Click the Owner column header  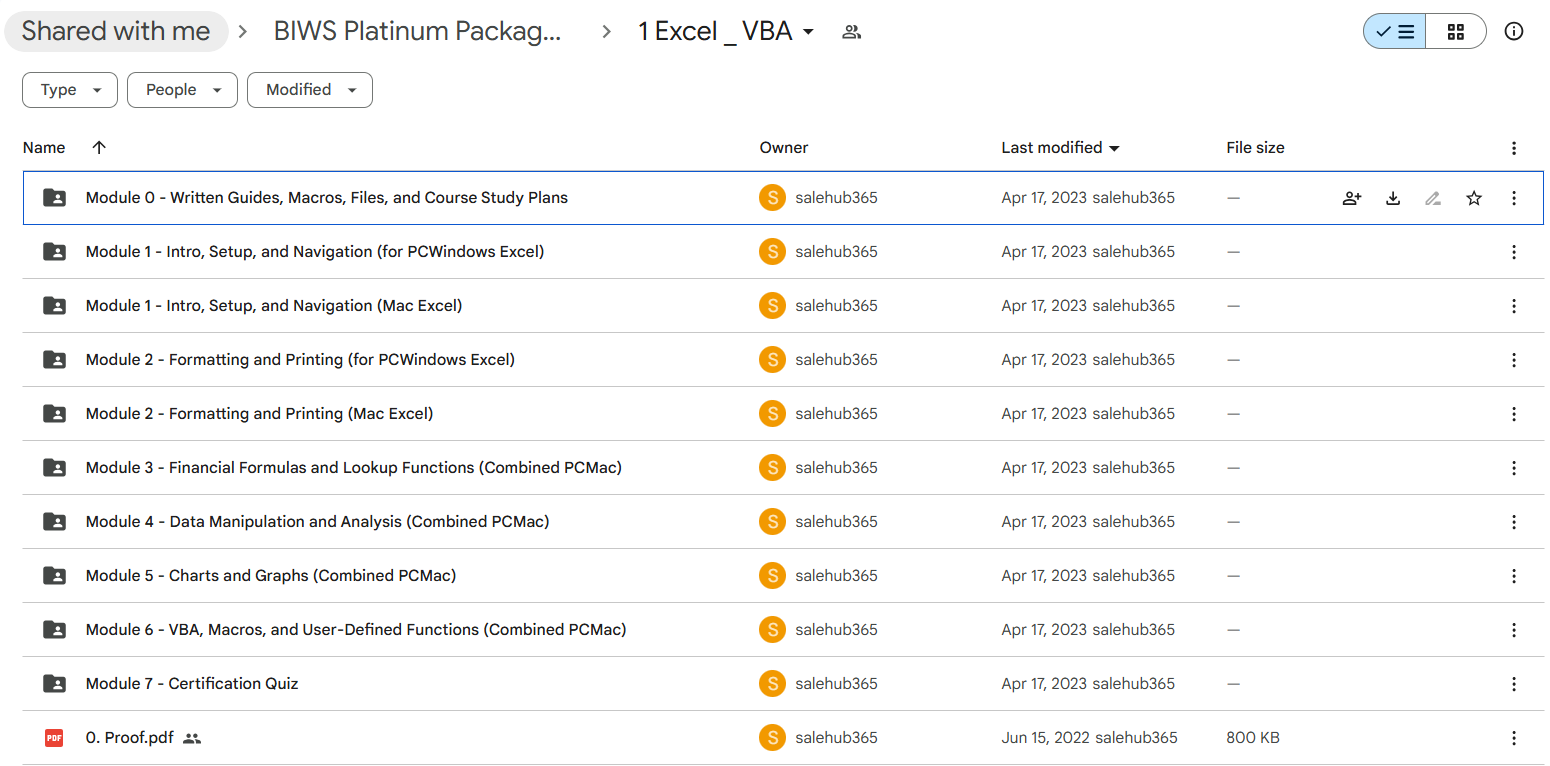tap(784, 148)
